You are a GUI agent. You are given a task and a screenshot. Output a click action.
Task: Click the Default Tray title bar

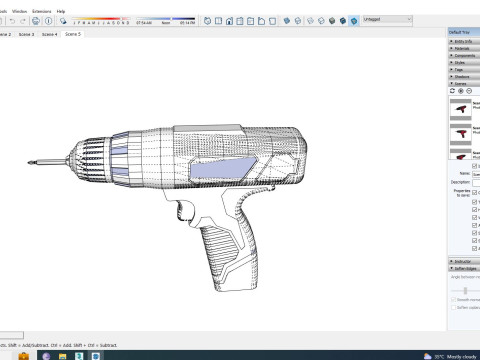[x=464, y=32]
